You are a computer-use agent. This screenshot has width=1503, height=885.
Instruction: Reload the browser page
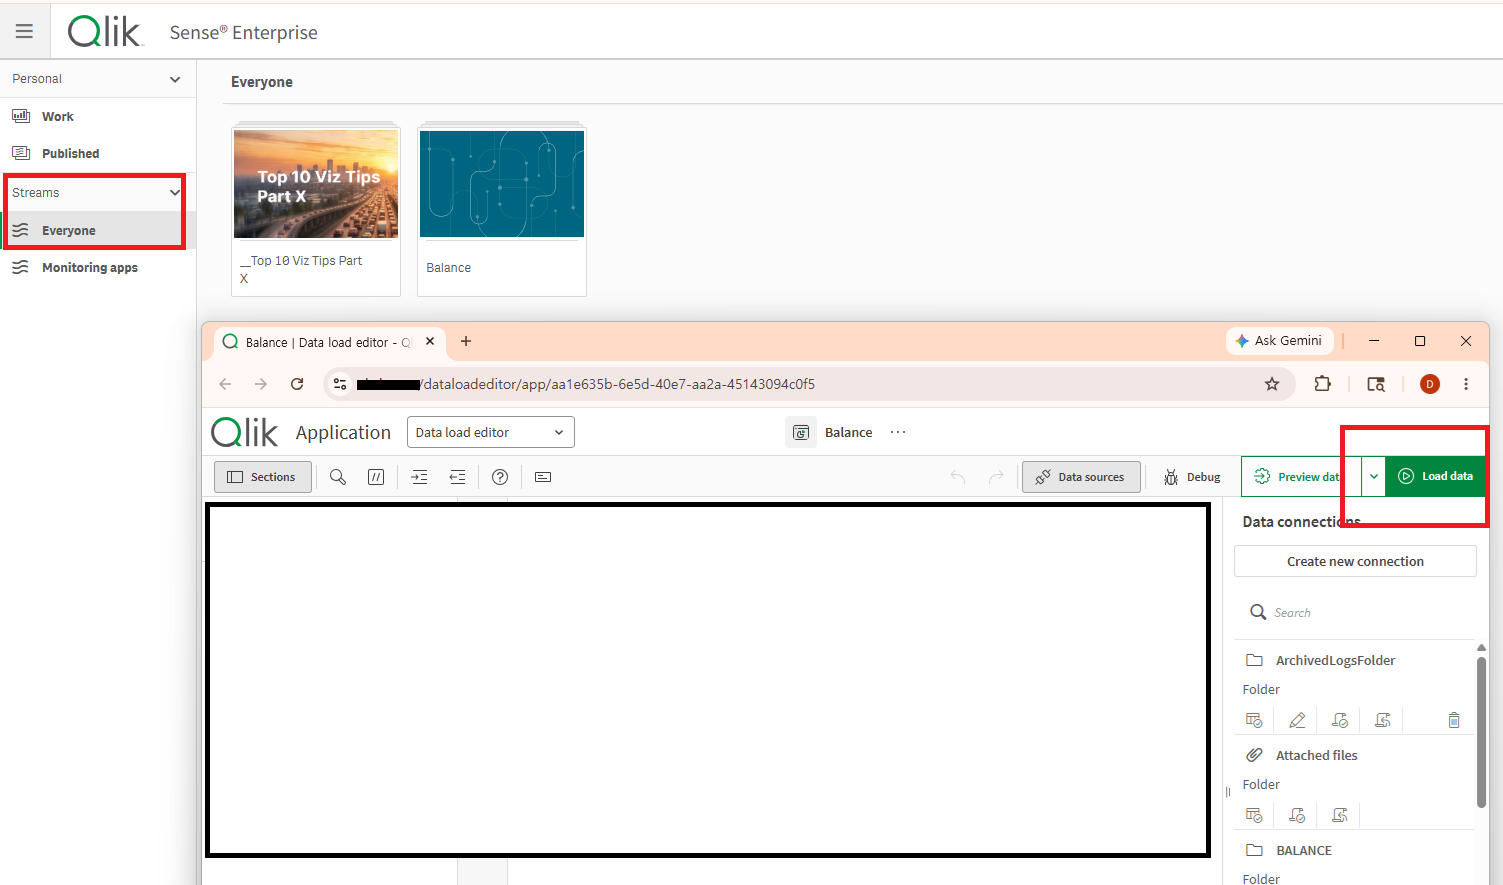[x=297, y=384]
